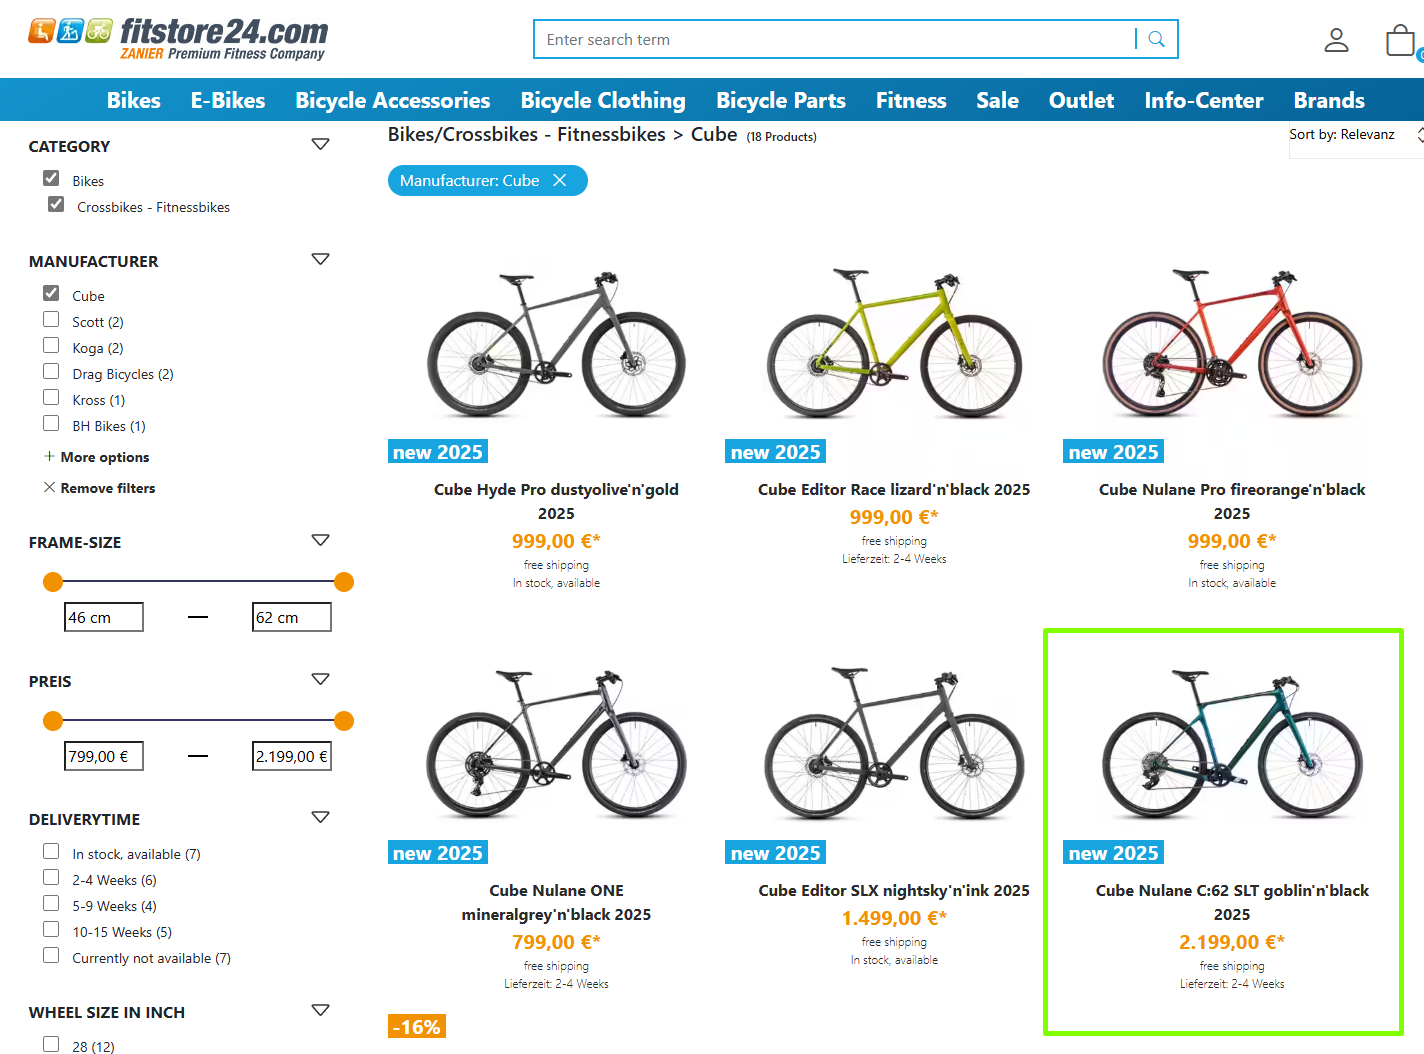
Task: Click the 2.199,00 € maximum price field
Action: (292, 756)
